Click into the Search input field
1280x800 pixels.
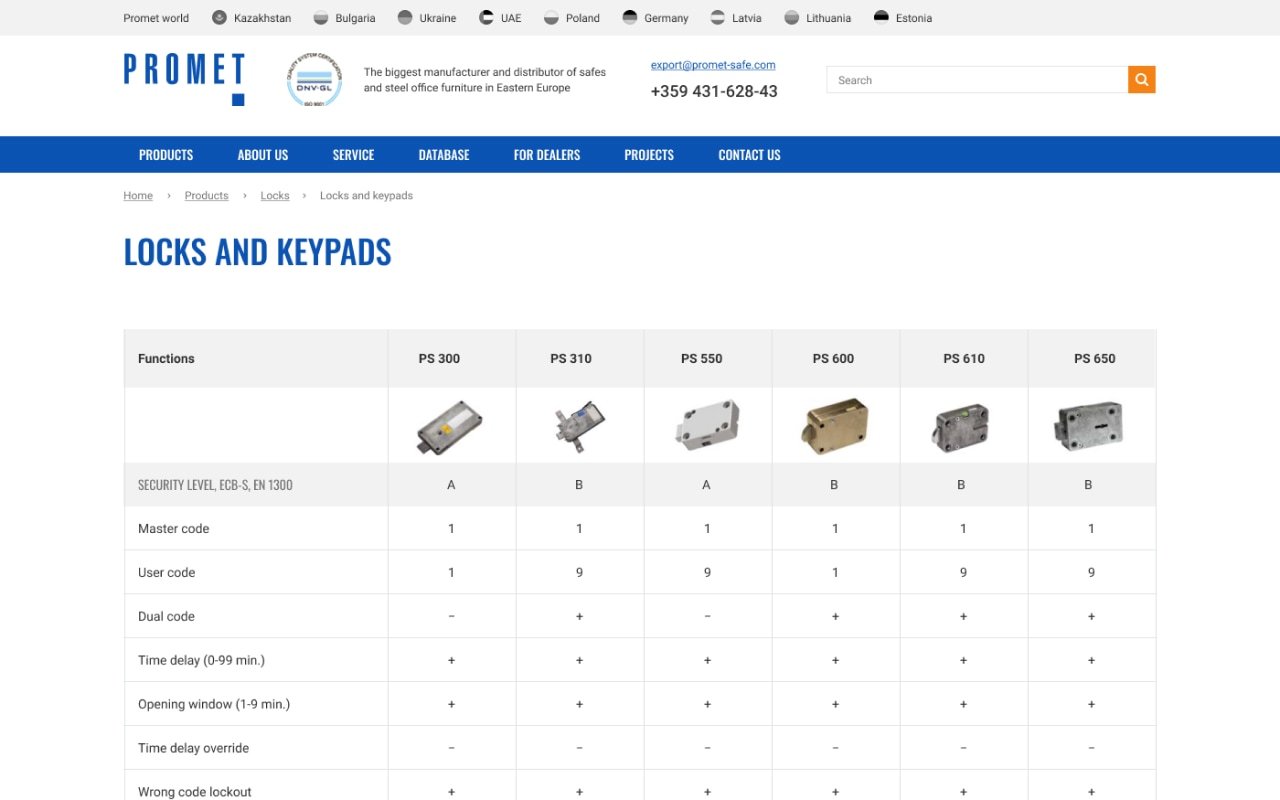(x=977, y=80)
